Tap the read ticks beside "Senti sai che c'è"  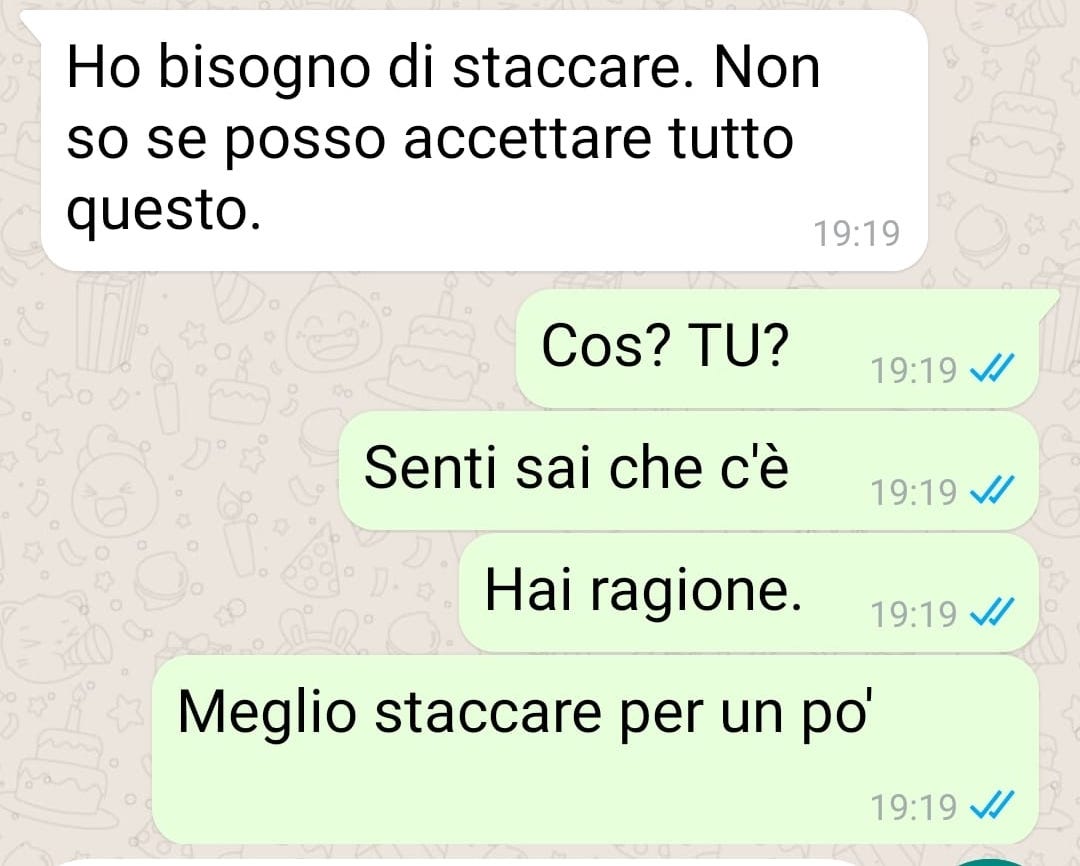click(x=992, y=491)
